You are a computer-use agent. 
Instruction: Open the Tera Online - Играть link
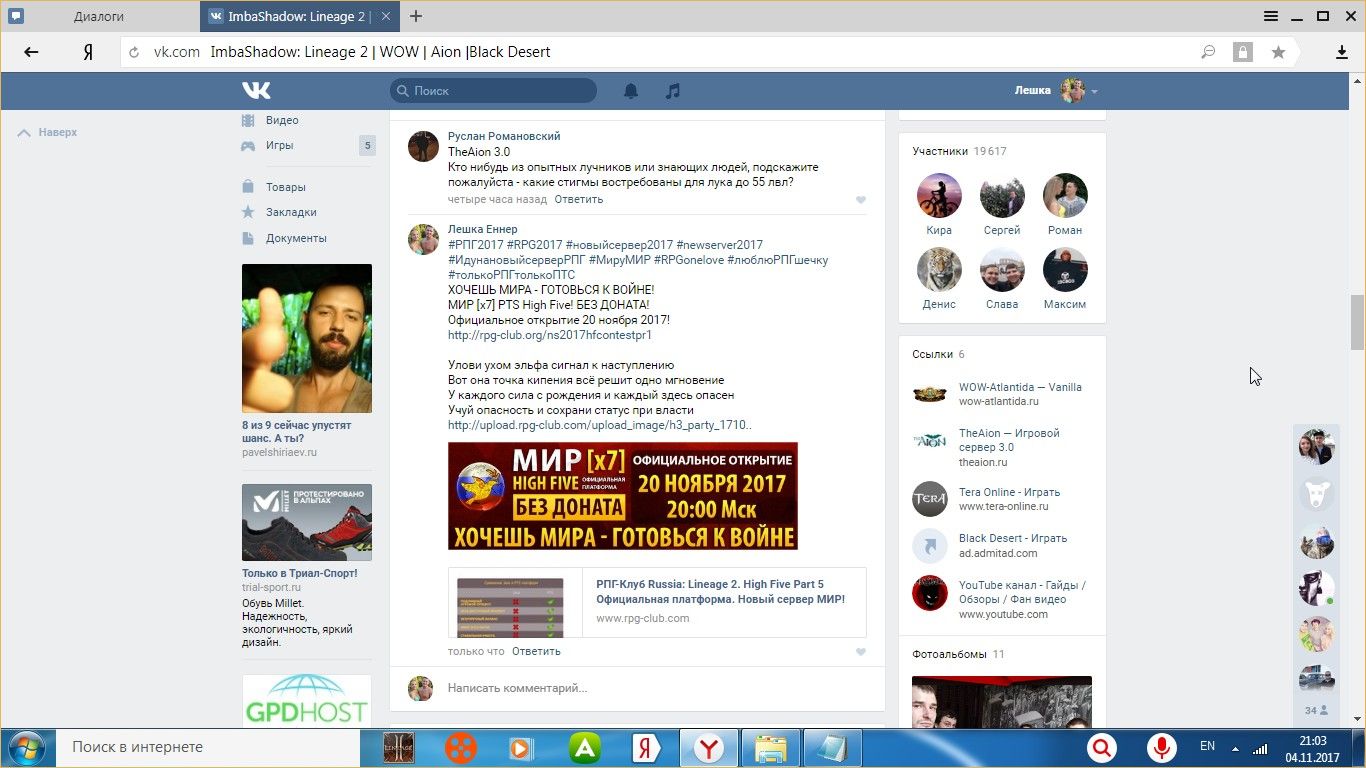click(x=1009, y=492)
